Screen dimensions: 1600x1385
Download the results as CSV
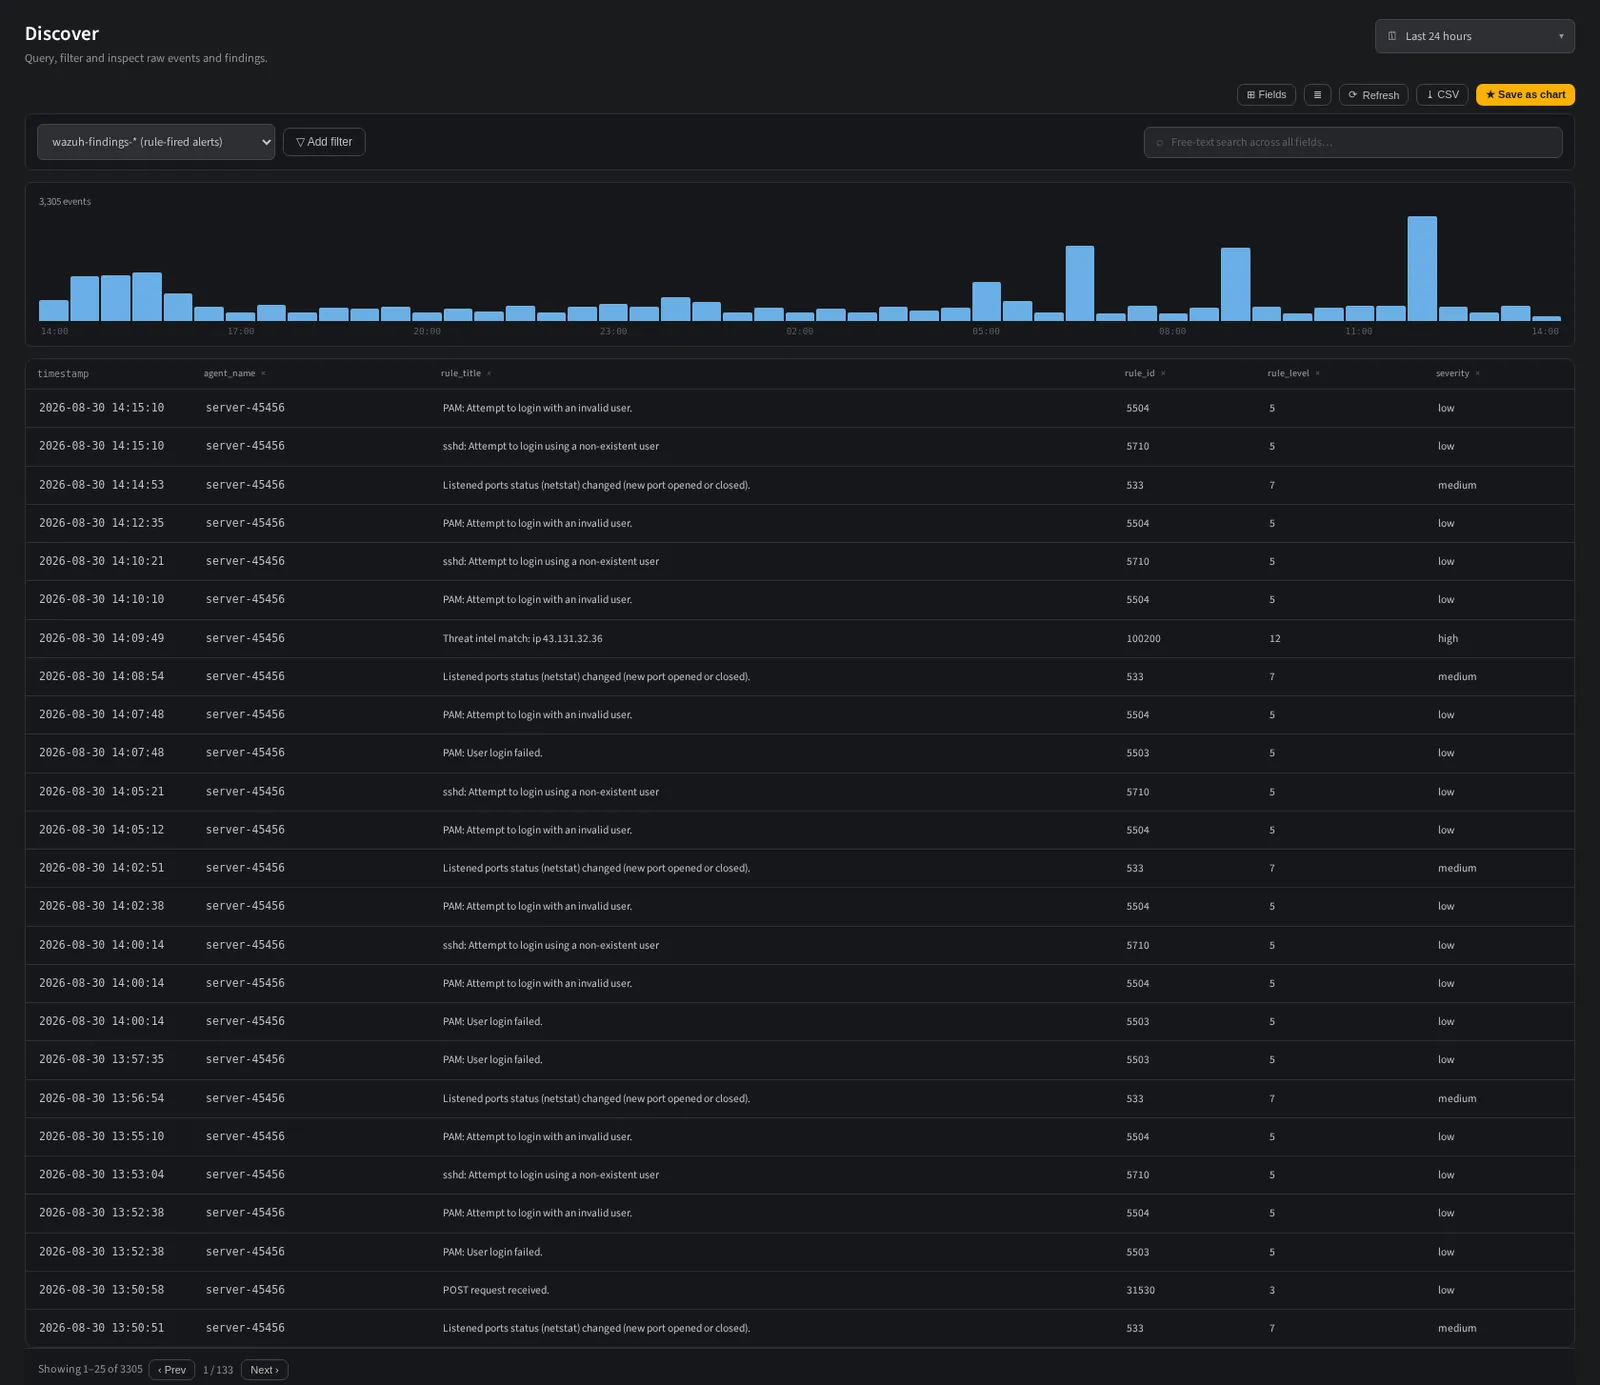pos(1442,95)
